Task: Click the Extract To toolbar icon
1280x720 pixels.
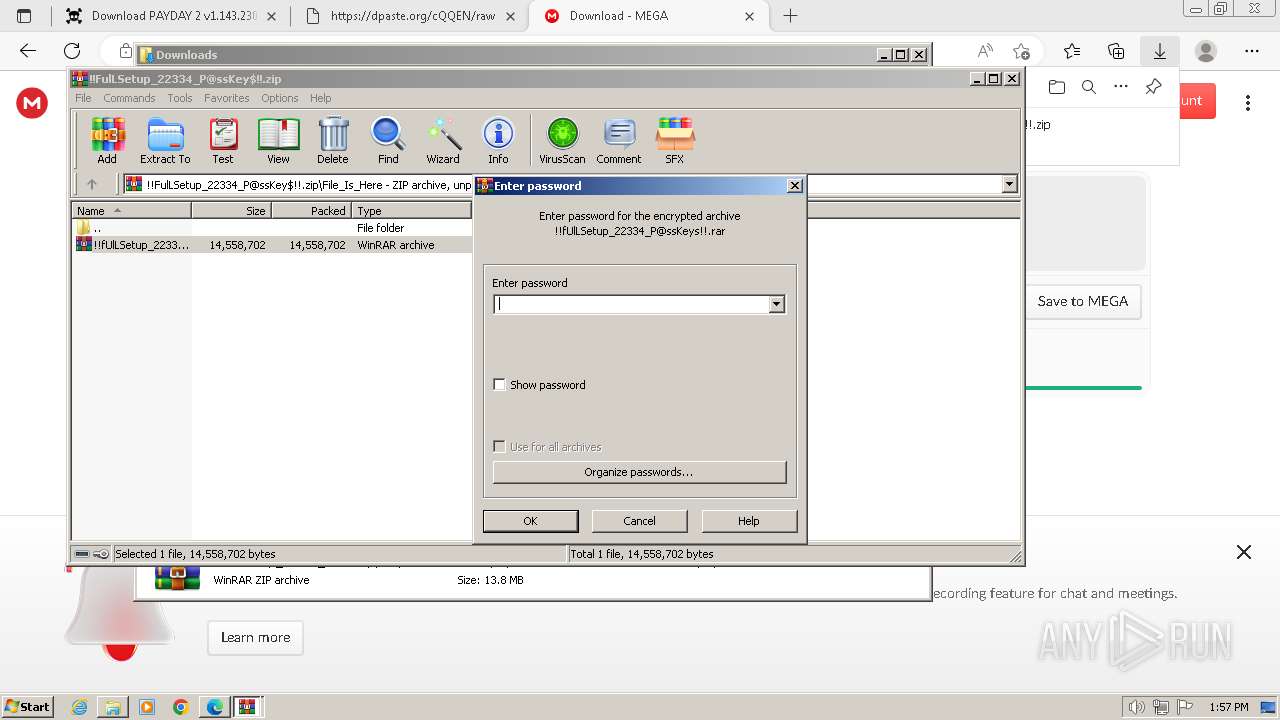Action: pyautogui.click(x=165, y=140)
